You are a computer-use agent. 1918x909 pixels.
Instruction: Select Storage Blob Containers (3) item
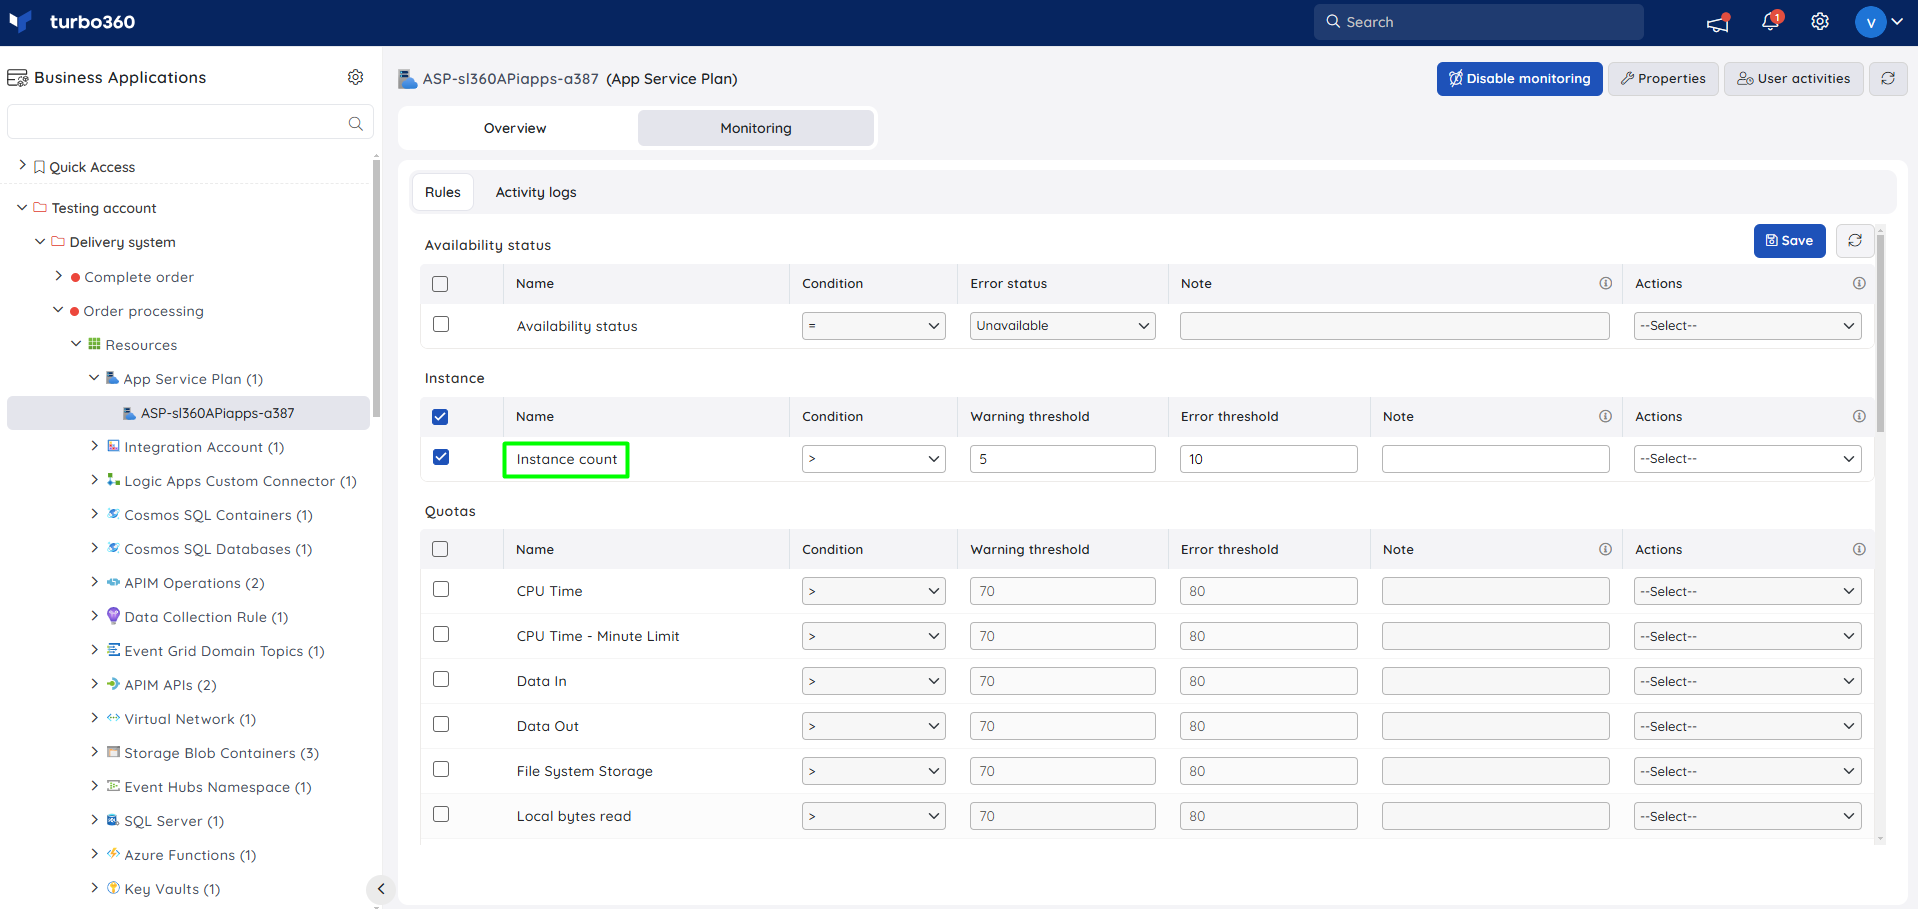222,753
